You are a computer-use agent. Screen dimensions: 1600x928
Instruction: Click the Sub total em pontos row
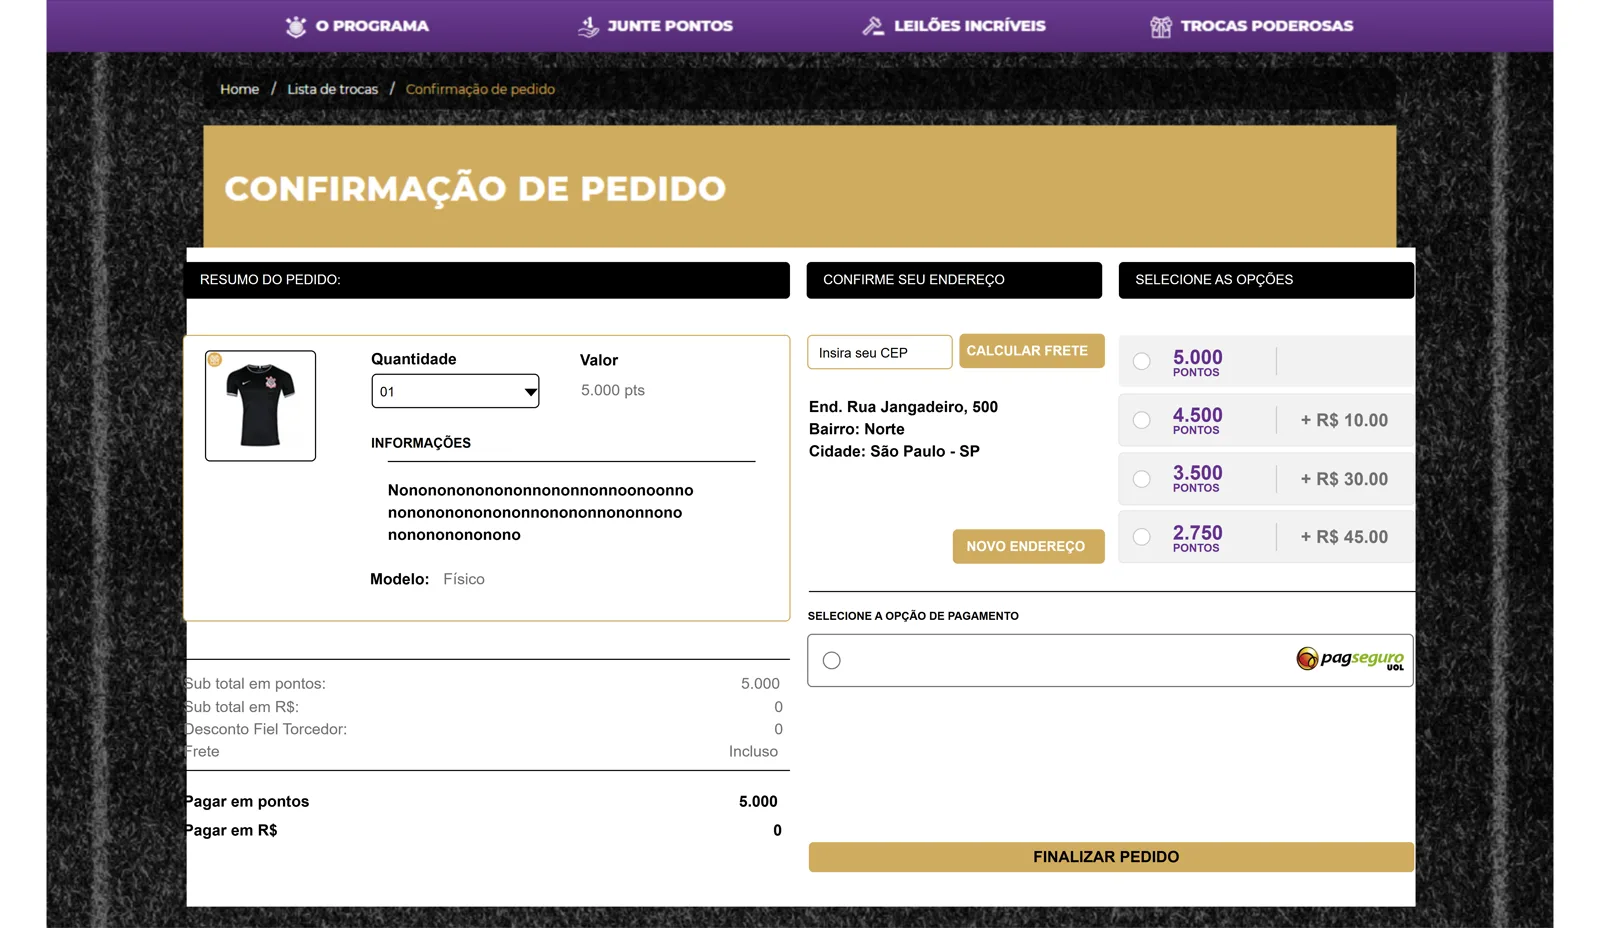pyautogui.click(x=482, y=684)
